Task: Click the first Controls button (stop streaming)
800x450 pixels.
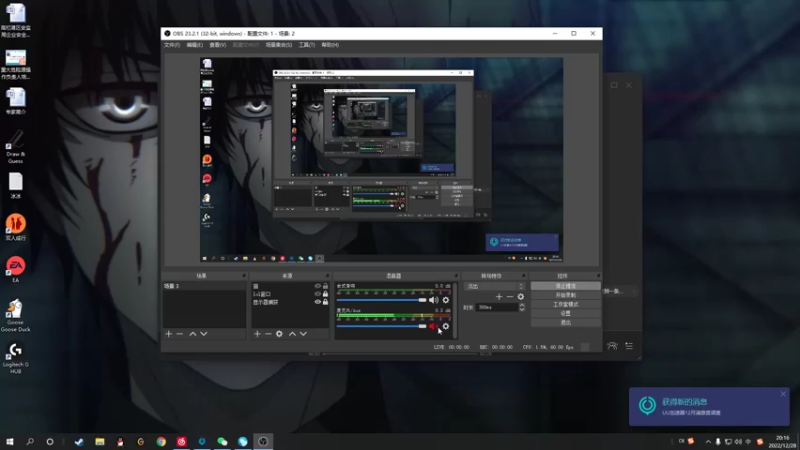Action: (565, 286)
